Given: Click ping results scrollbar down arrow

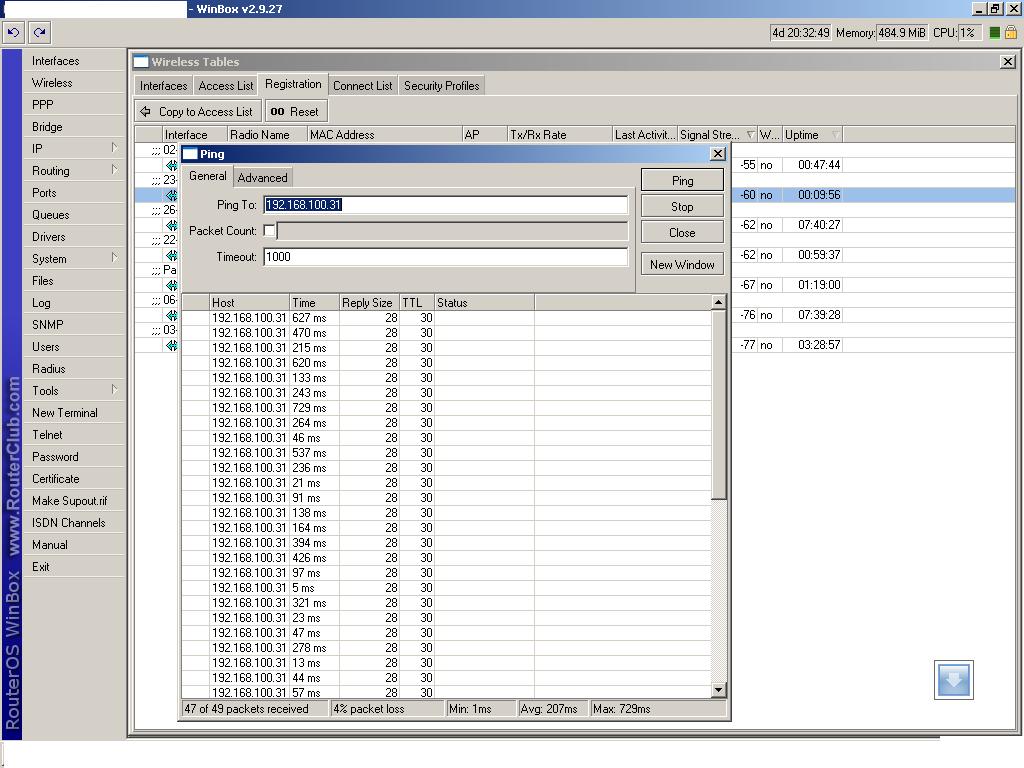Looking at the screenshot, I should (x=718, y=690).
